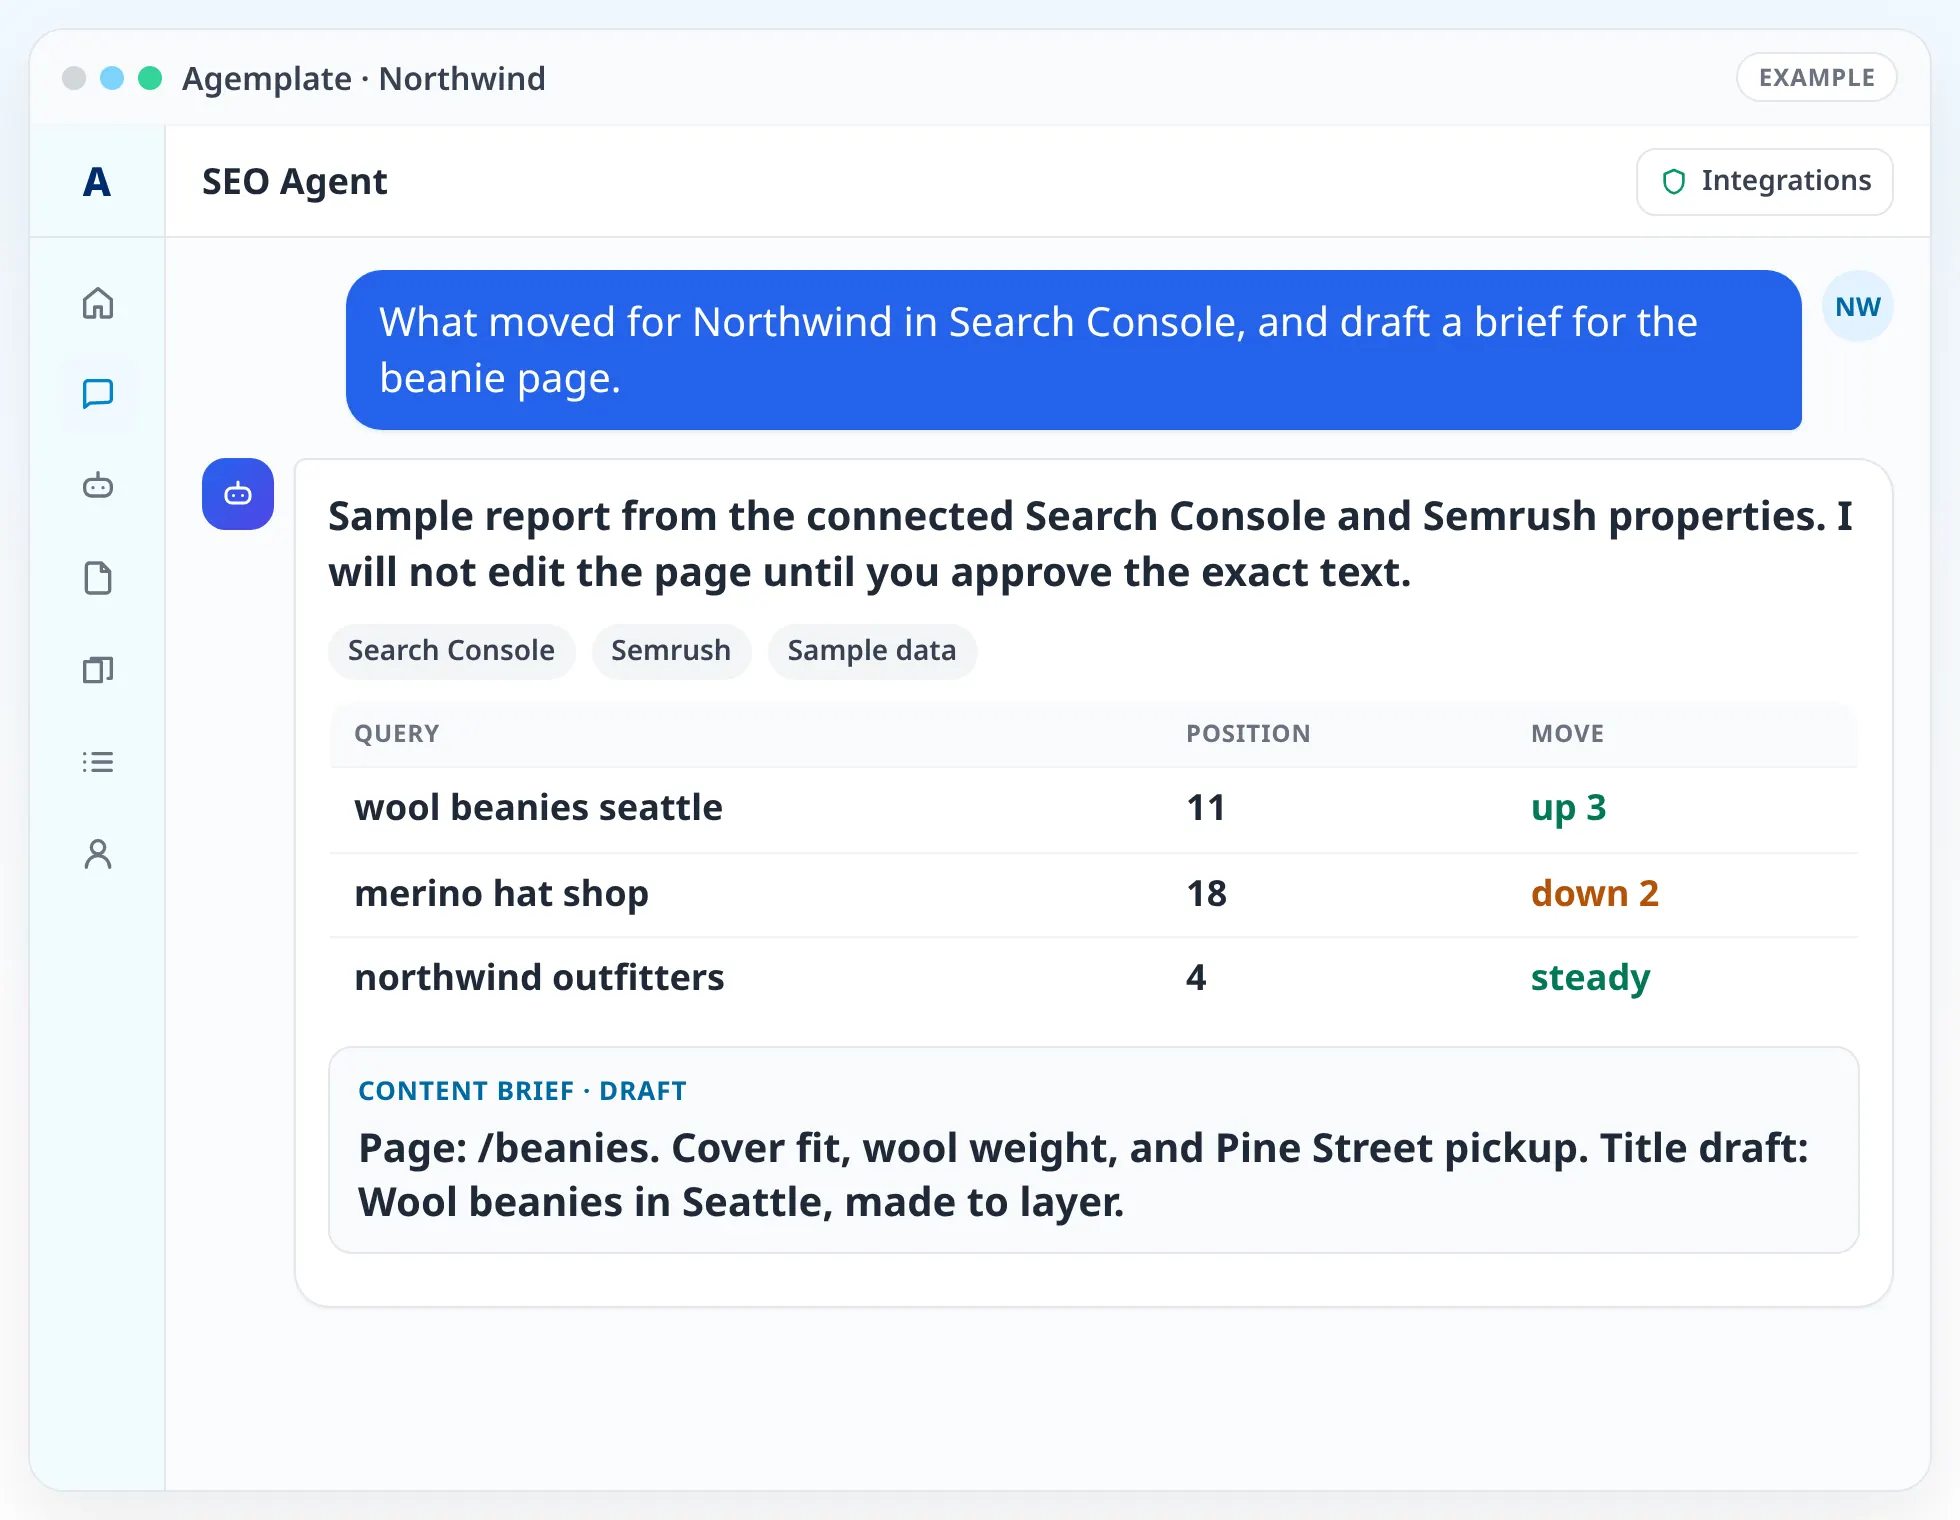Open the copy/templates sidebar icon
Screen dimensions: 1960x1520
tap(98, 670)
